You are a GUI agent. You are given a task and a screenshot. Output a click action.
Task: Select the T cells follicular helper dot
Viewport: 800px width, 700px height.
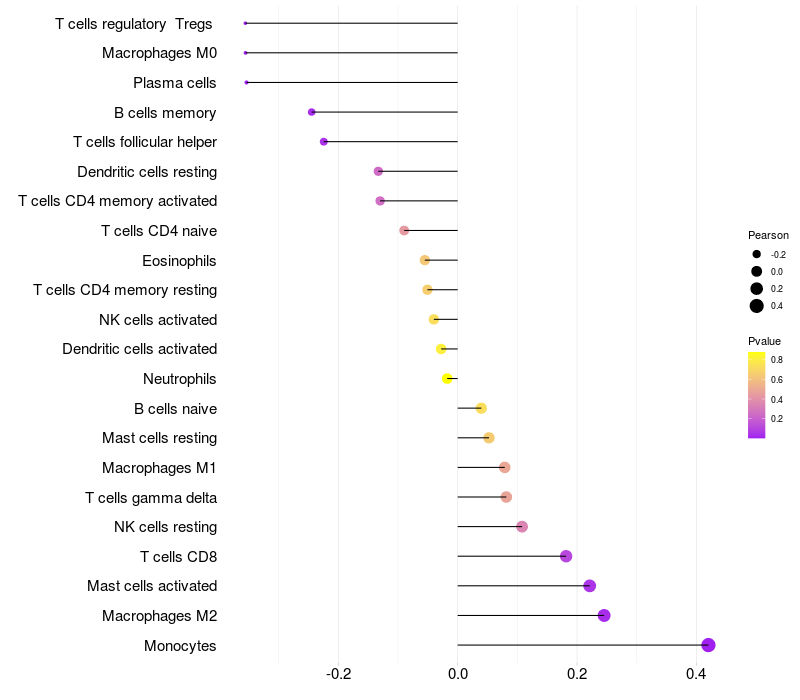[323, 142]
